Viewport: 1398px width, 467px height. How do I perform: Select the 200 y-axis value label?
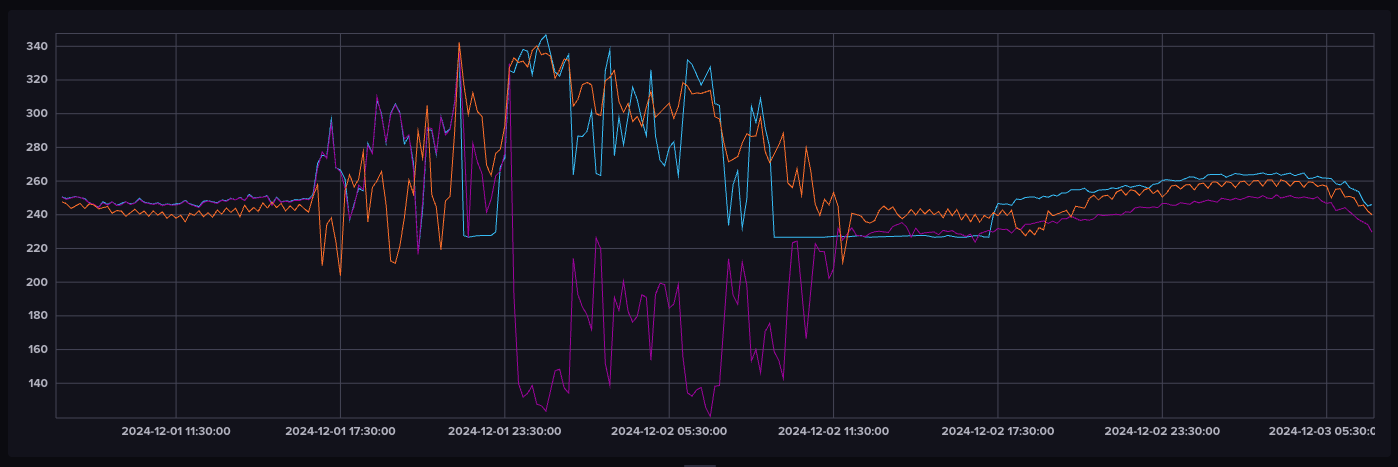click(x=38, y=282)
